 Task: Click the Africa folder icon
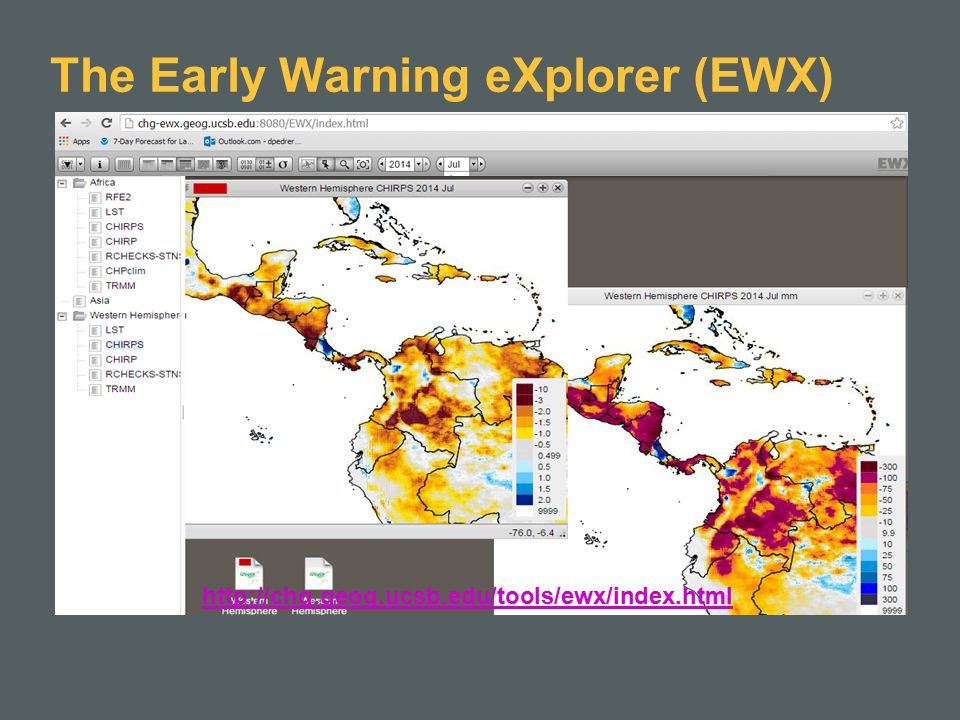coord(79,182)
